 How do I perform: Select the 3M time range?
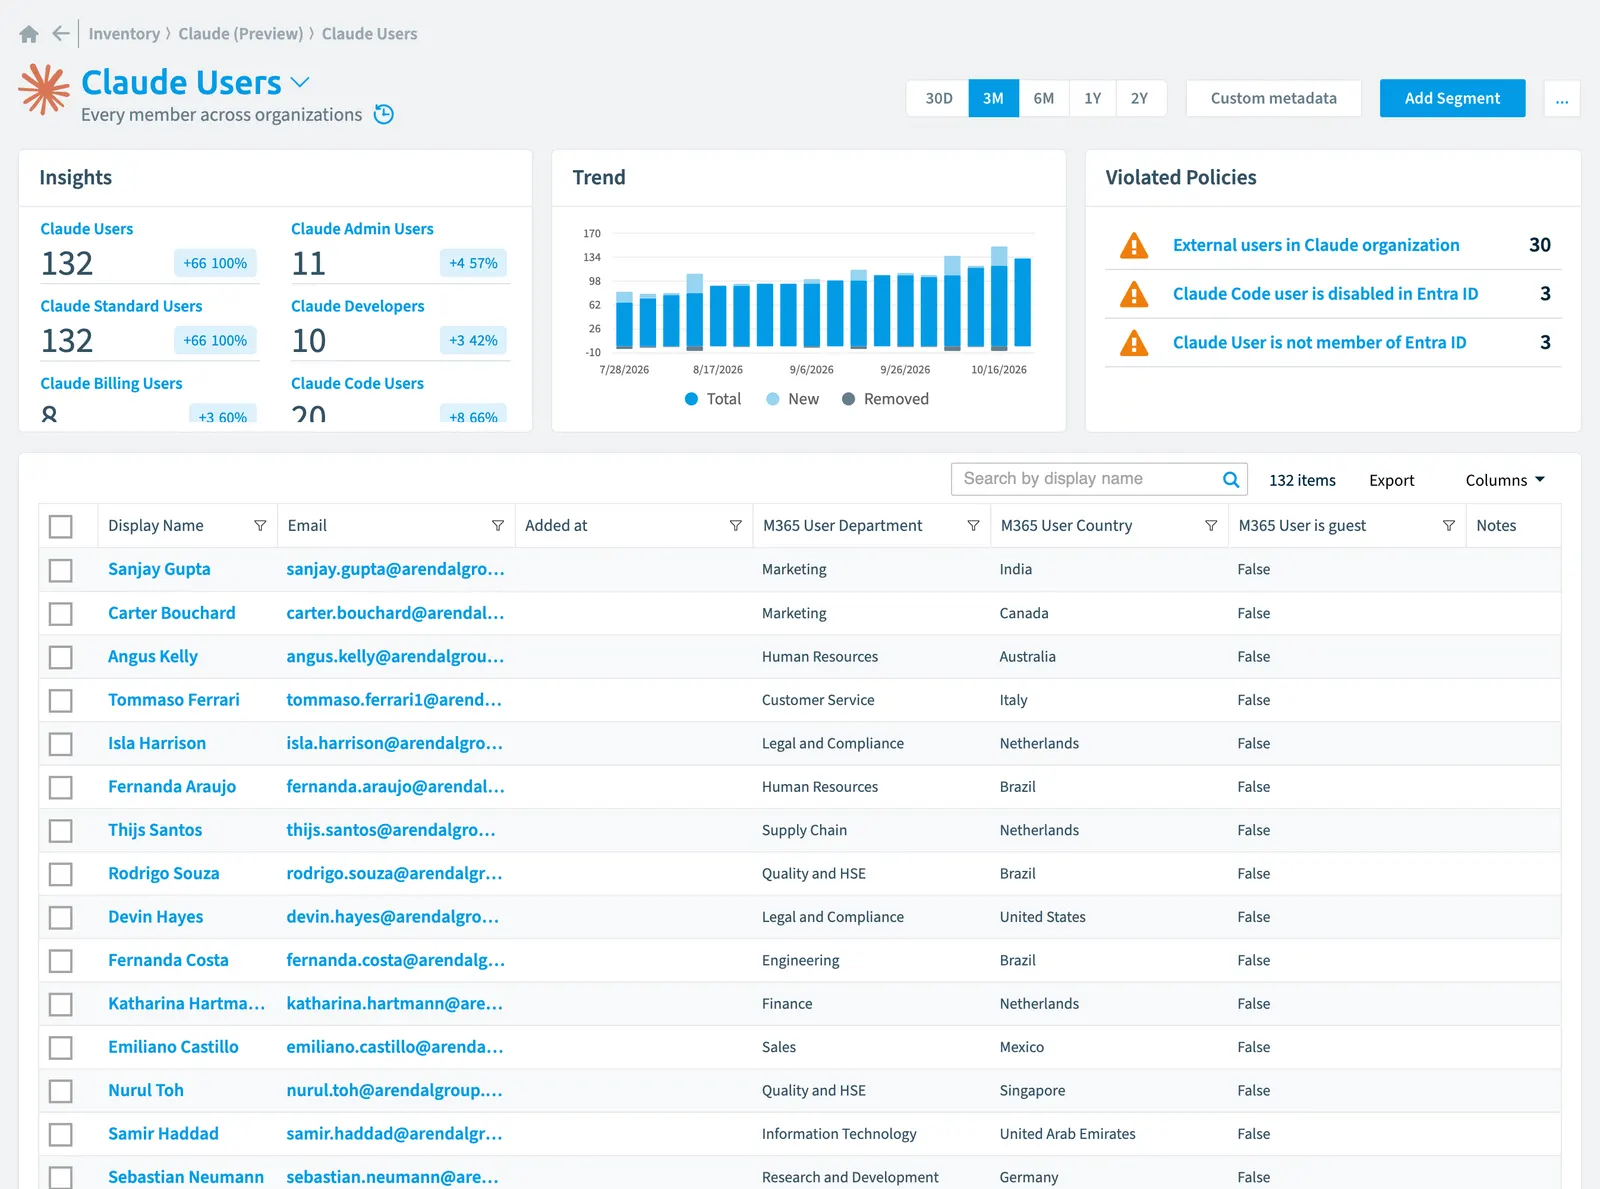993,98
